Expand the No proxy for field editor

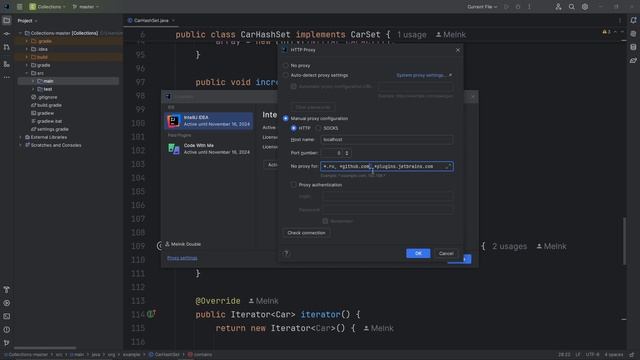448,166
